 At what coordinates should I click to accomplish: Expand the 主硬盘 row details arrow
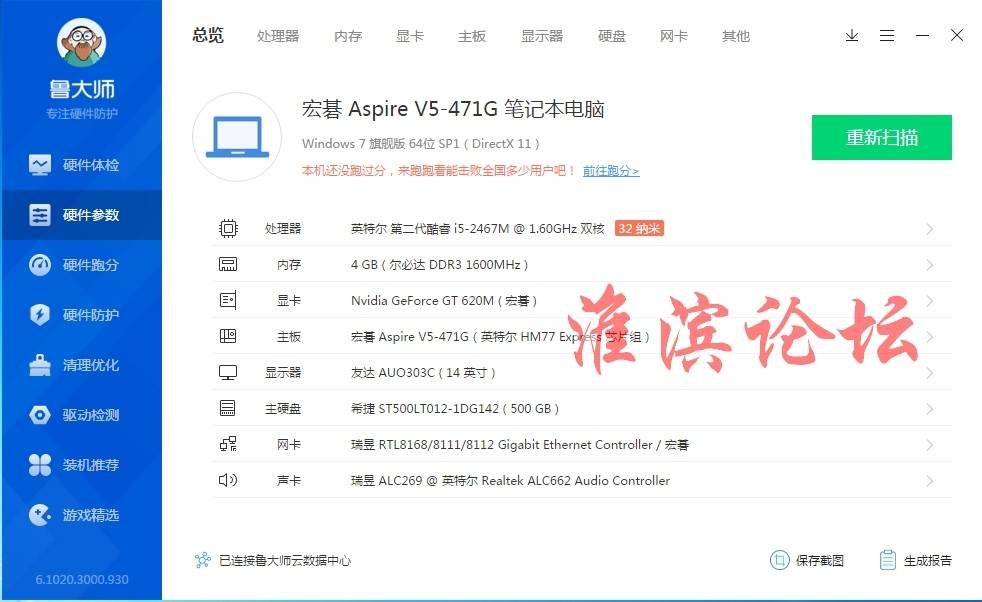pos(930,409)
